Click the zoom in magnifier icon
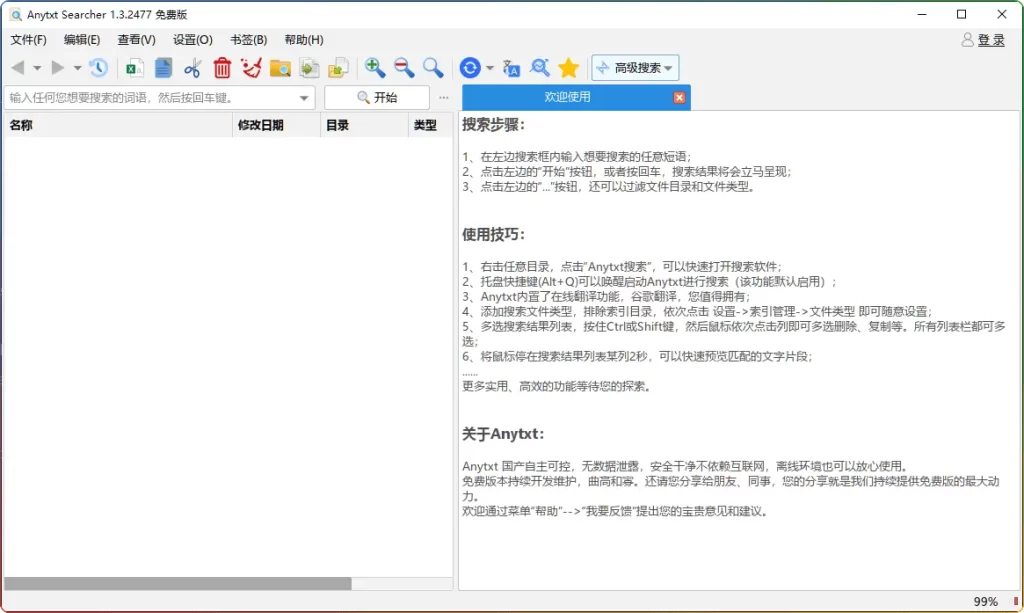 (375, 67)
